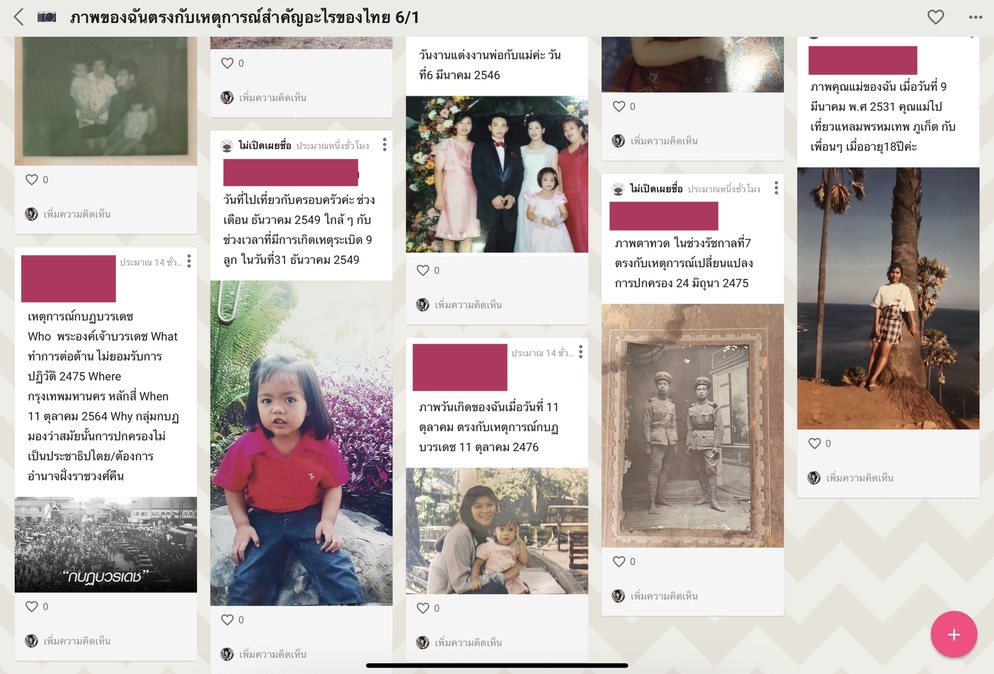
Task: Like the girl in red shirt post
Action: (227, 619)
